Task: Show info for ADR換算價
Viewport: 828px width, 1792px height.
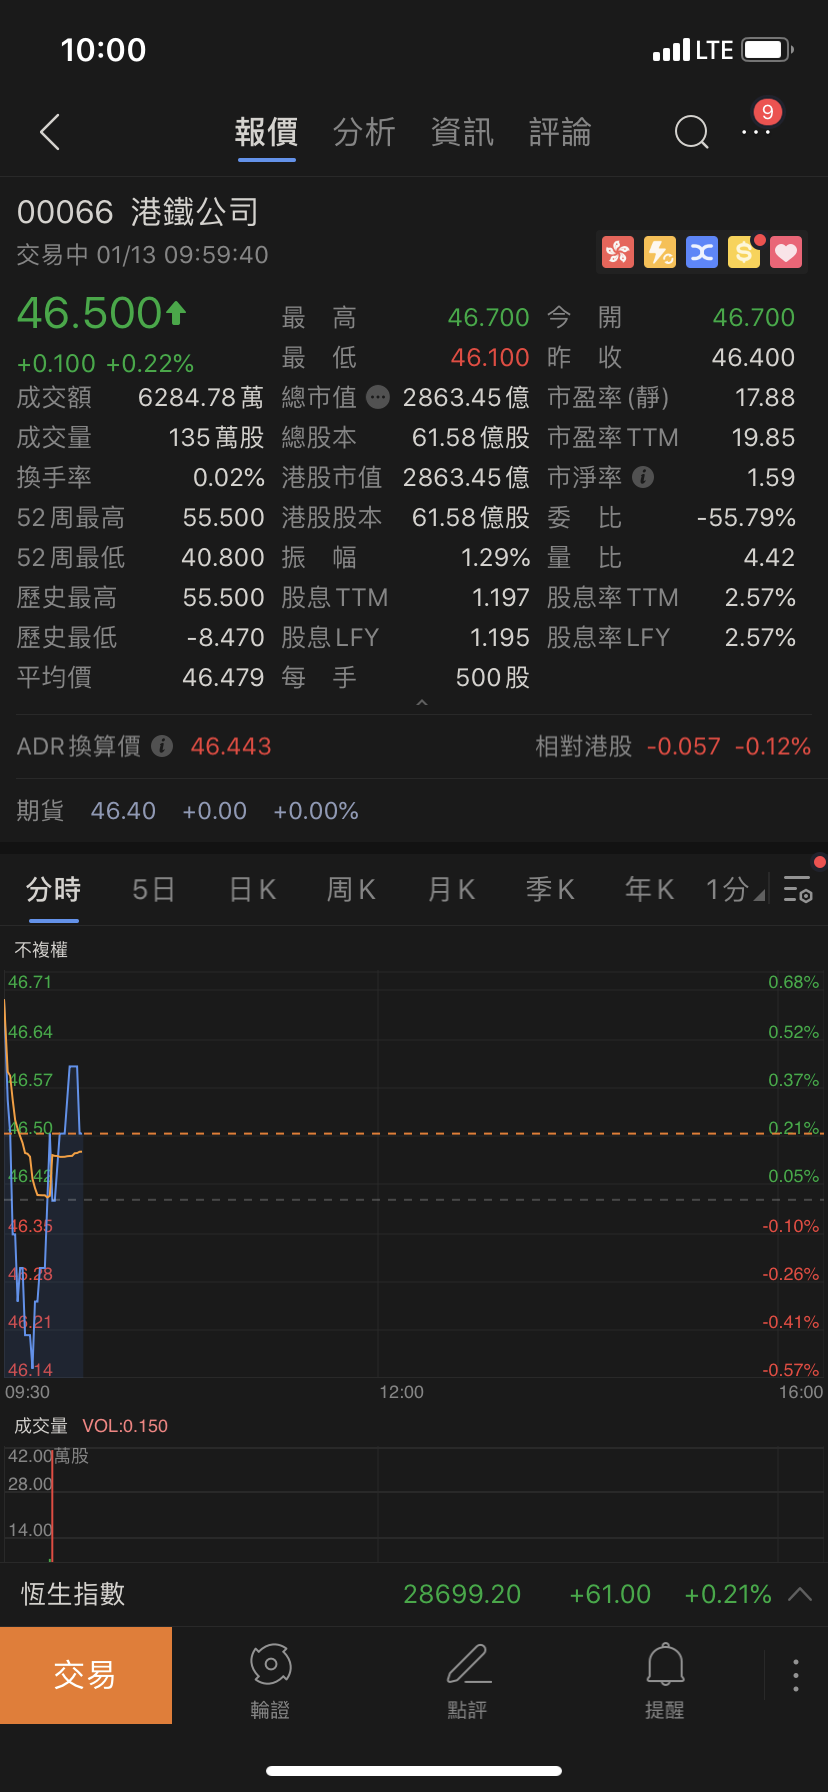Action: click(x=162, y=746)
